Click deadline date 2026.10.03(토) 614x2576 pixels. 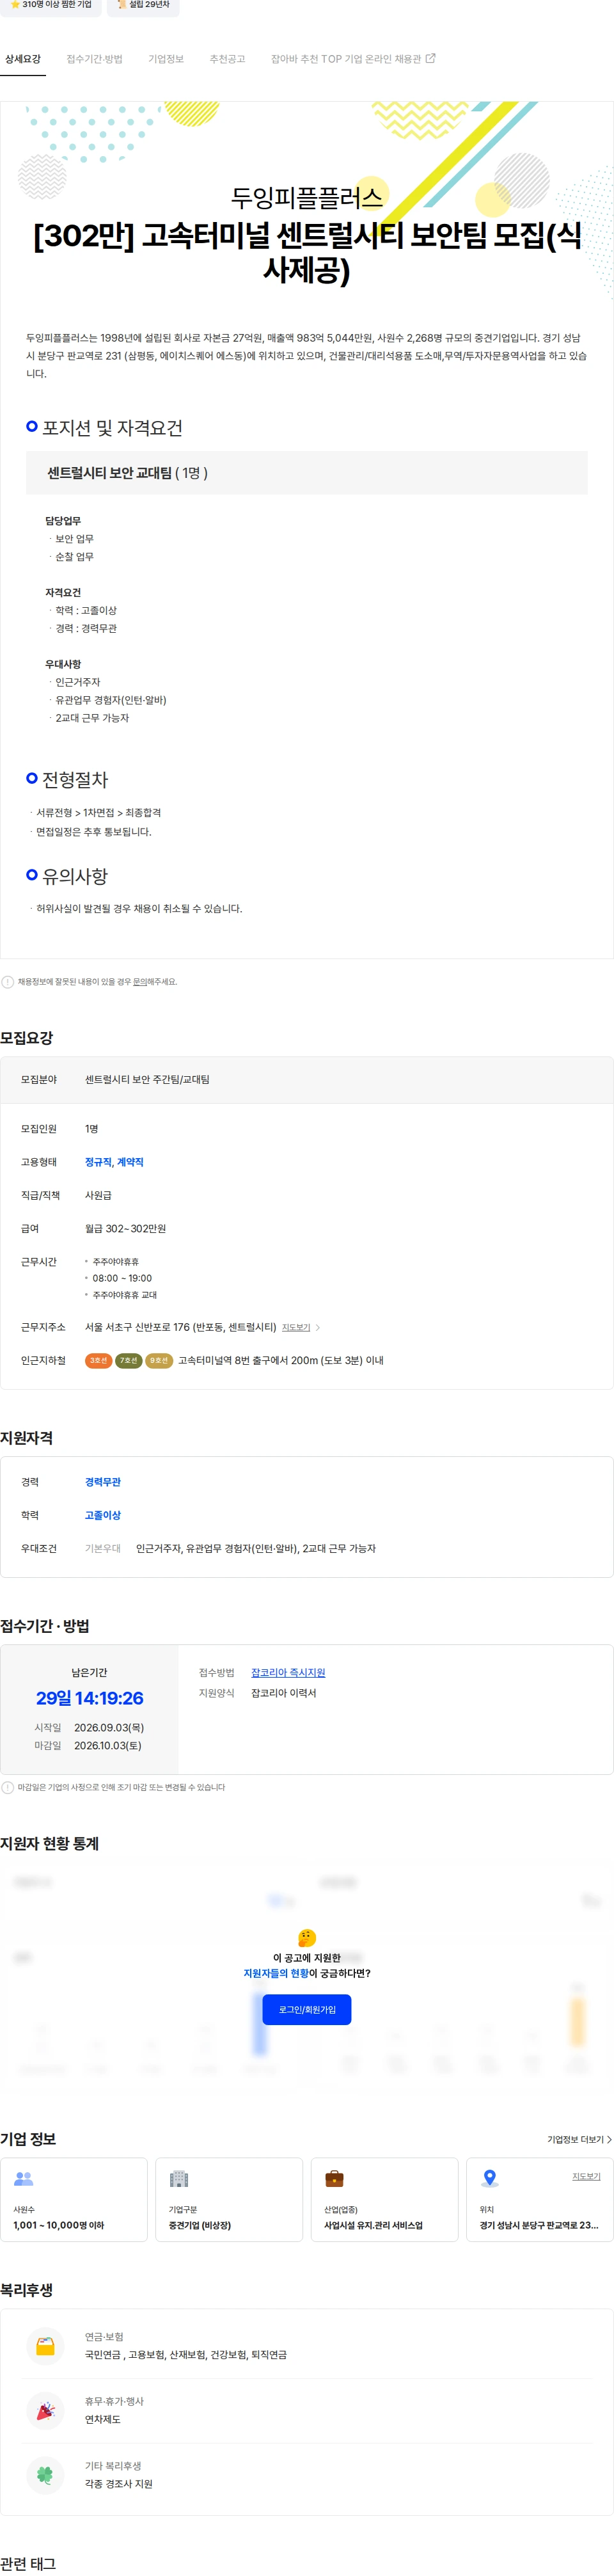pos(108,1745)
